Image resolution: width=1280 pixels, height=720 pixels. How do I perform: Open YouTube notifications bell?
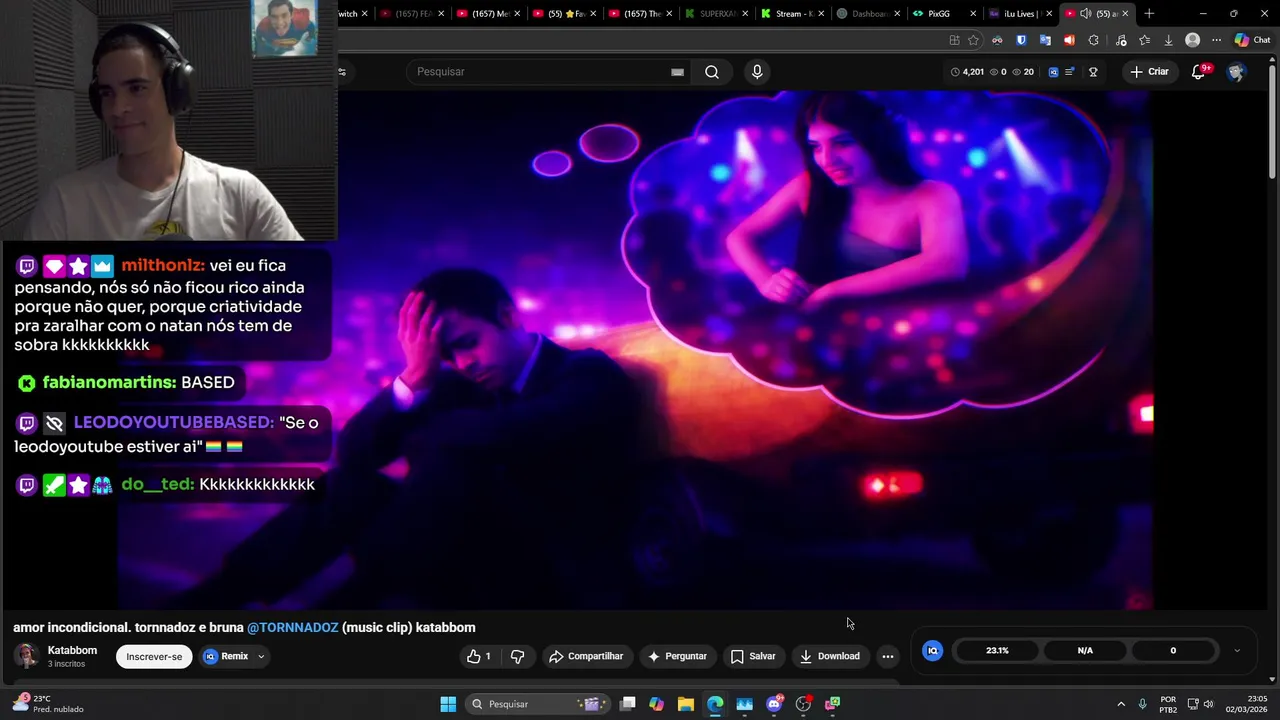[x=1198, y=72]
